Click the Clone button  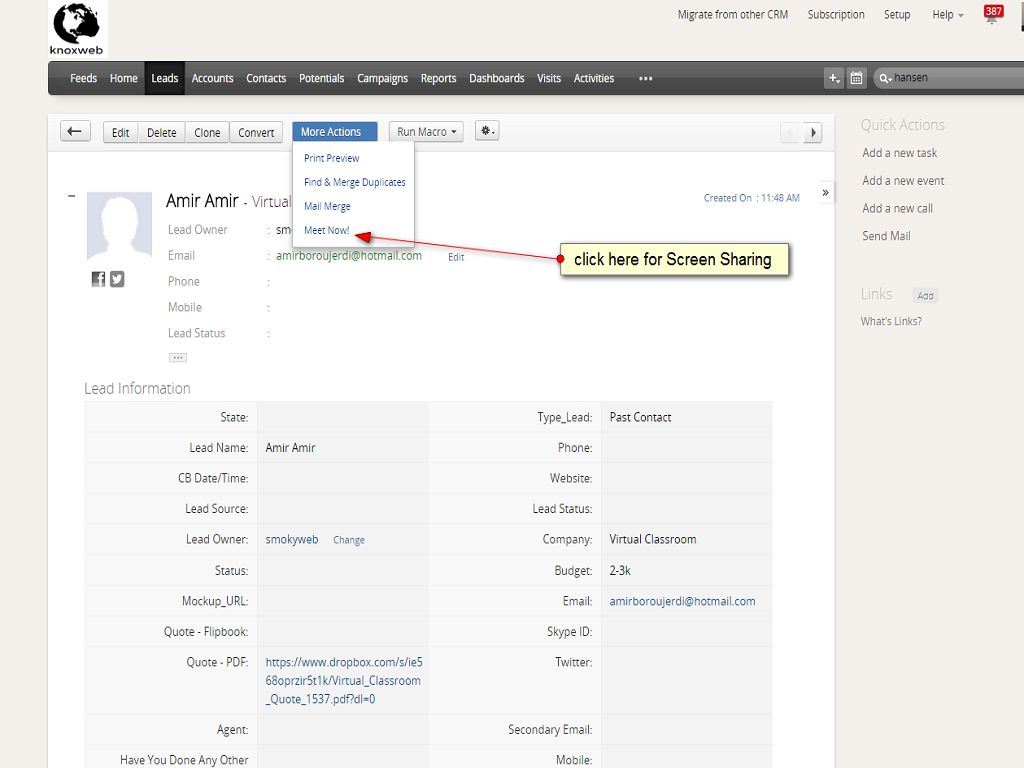[207, 133]
